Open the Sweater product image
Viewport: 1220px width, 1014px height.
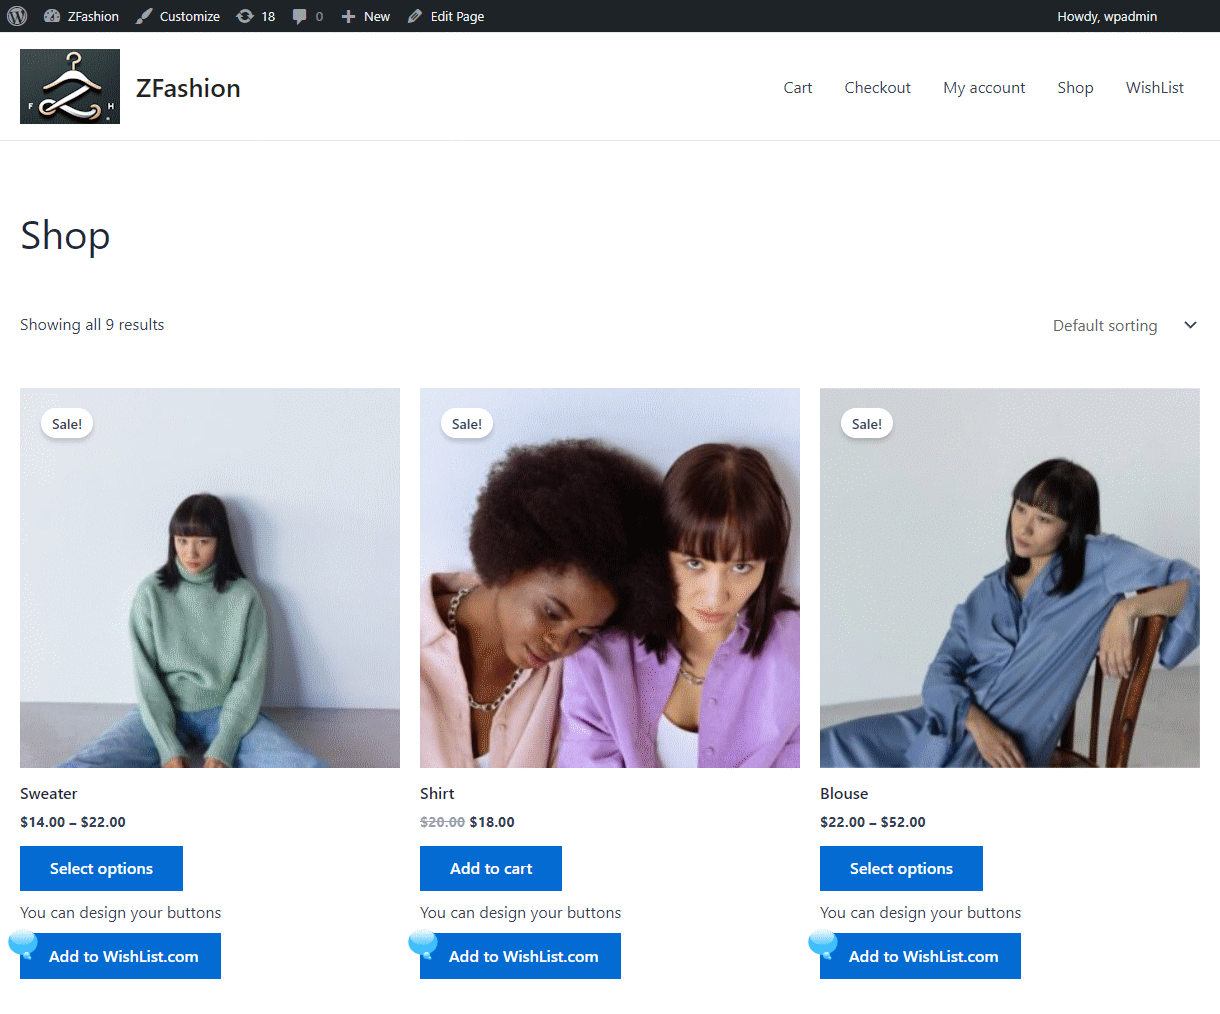(210, 578)
